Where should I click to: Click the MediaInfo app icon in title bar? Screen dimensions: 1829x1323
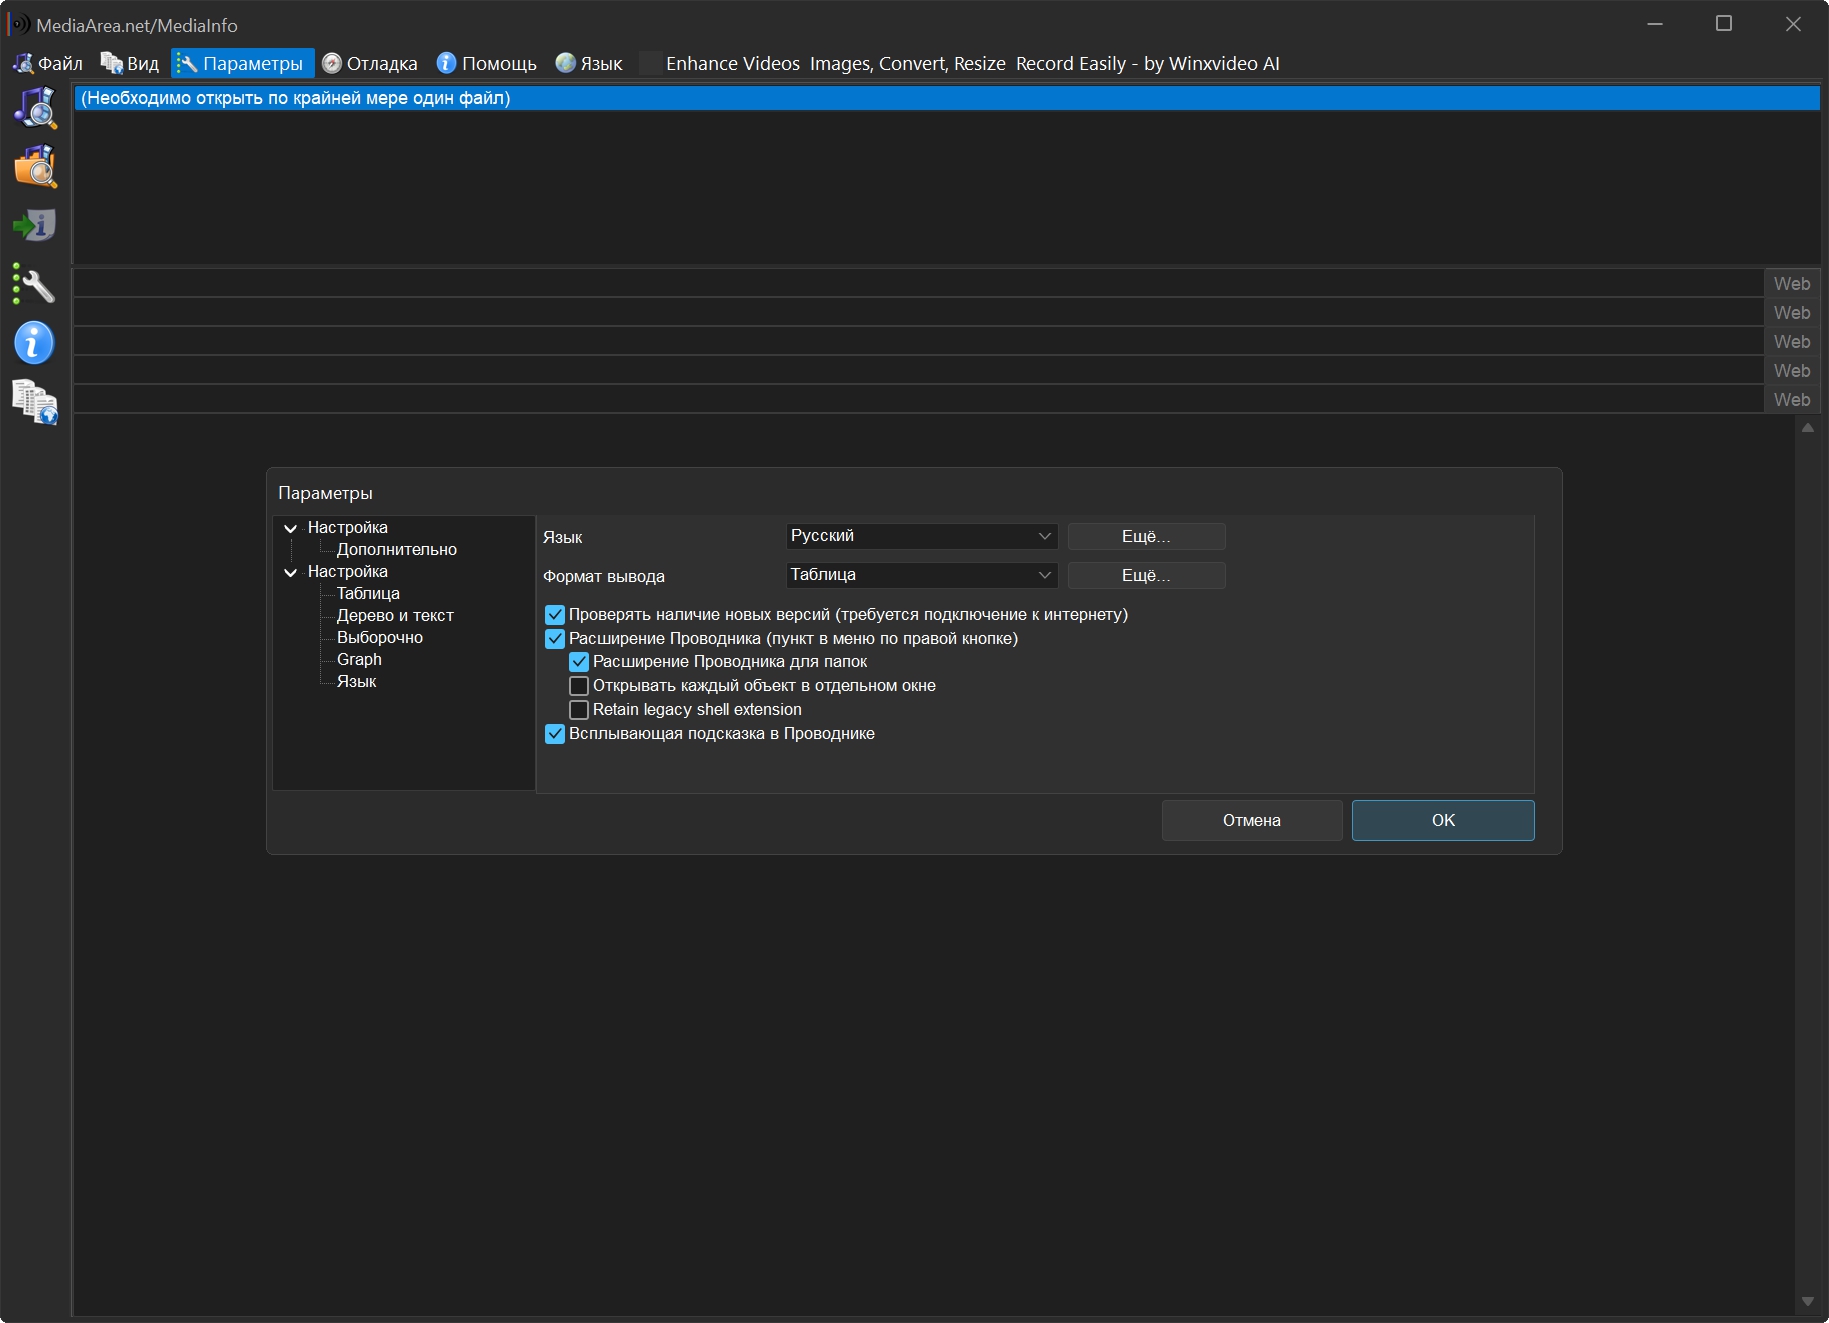[x=18, y=24]
